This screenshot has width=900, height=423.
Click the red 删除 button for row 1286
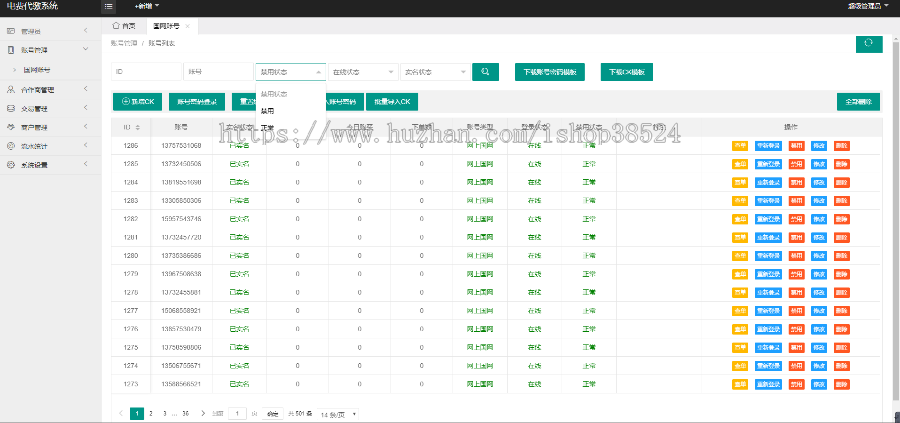(842, 146)
